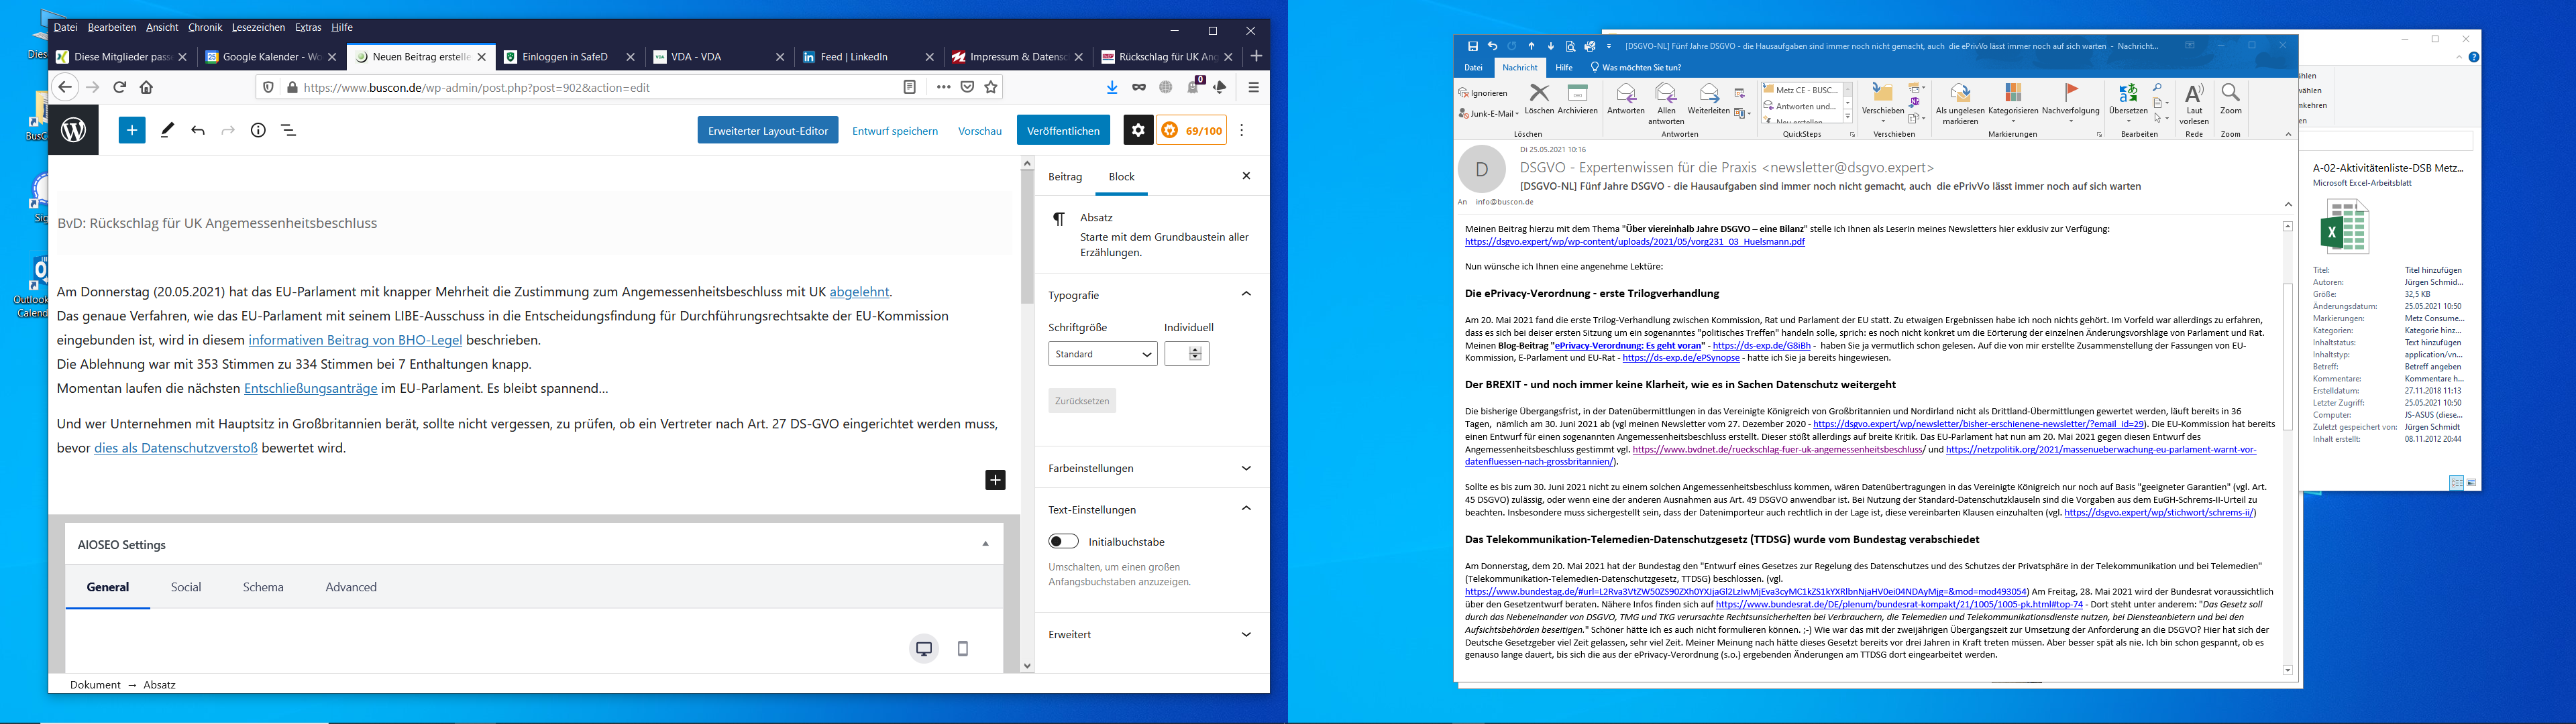Toggle the settings gear sidebar button
The width and height of the screenshot is (2576, 724).
pos(1138,130)
